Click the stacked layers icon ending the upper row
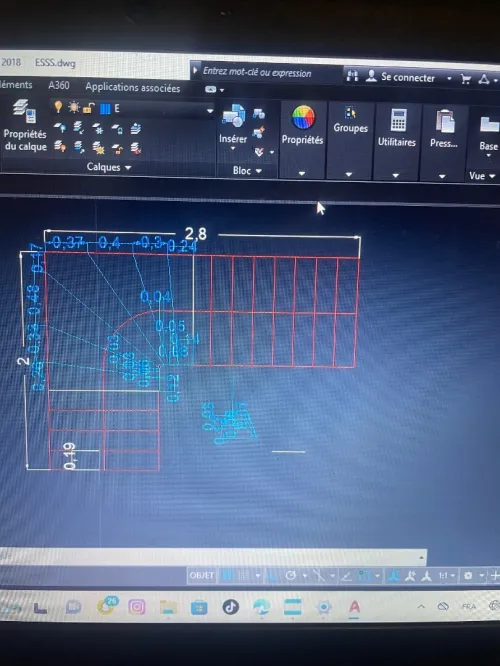 point(136,129)
